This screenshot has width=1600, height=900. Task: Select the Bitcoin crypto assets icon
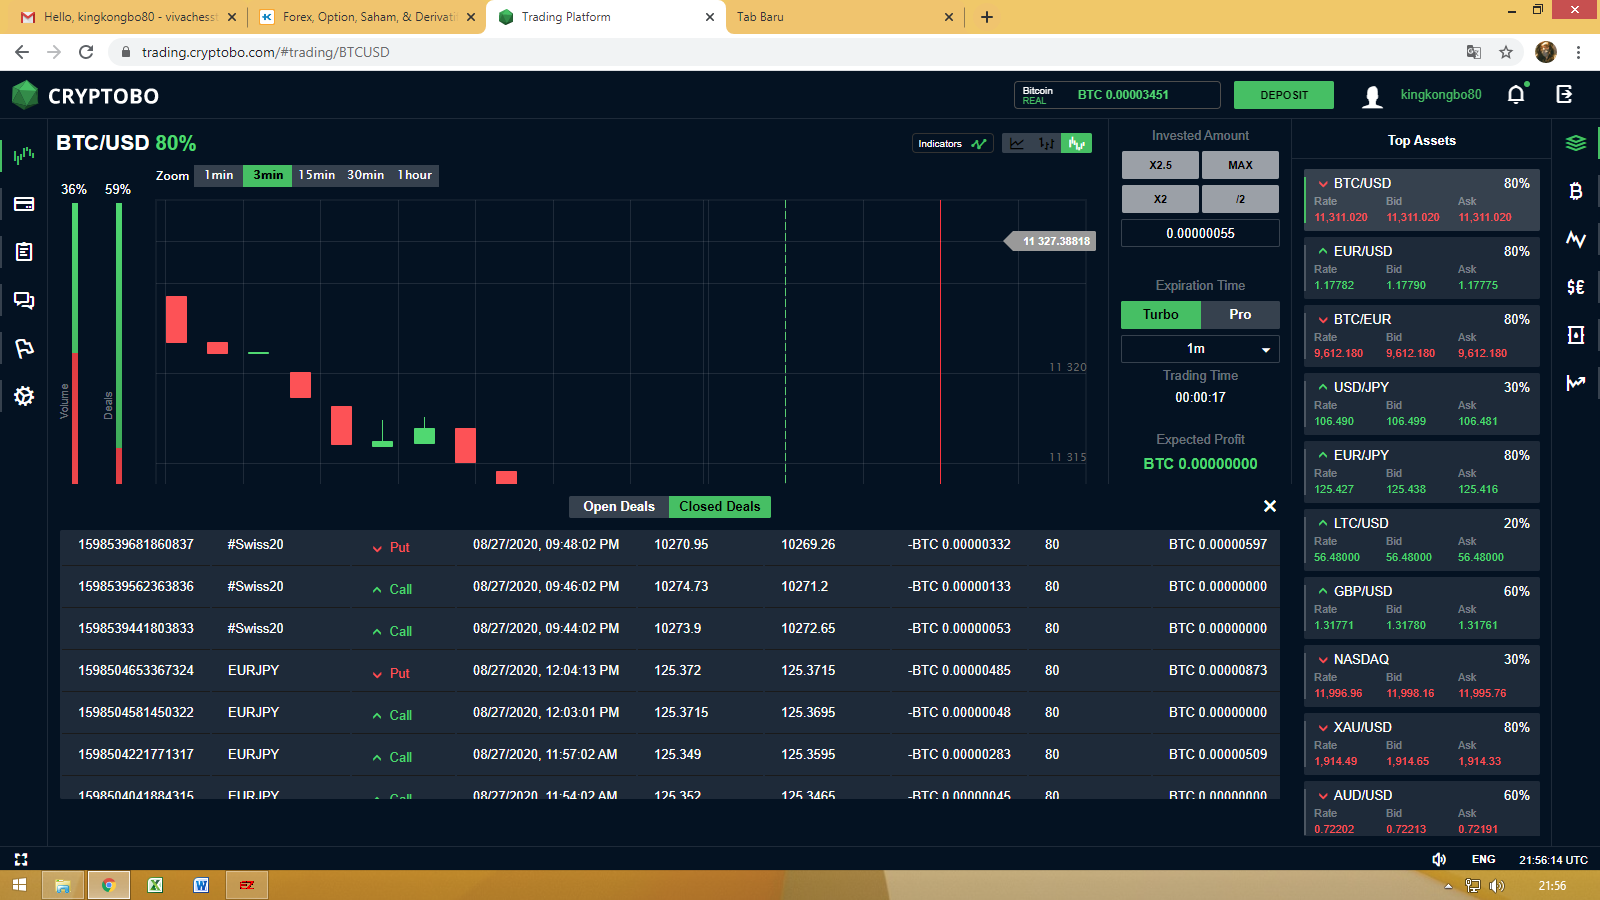coord(1576,191)
